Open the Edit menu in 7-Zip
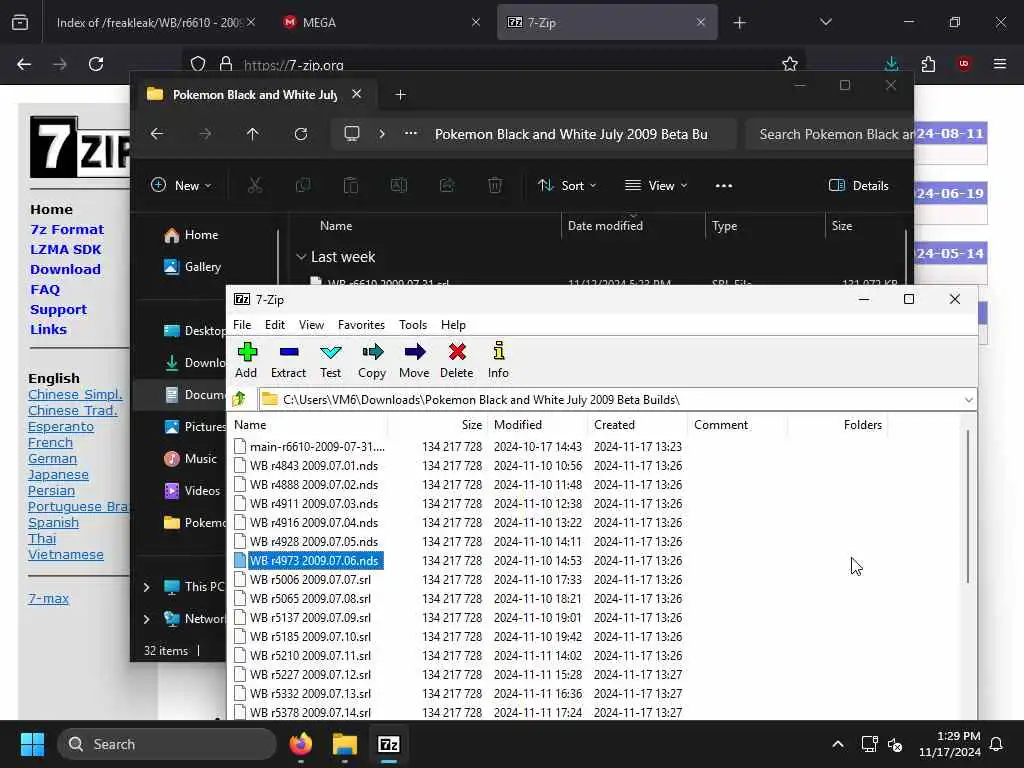The image size is (1024, 768). (275, 325)
